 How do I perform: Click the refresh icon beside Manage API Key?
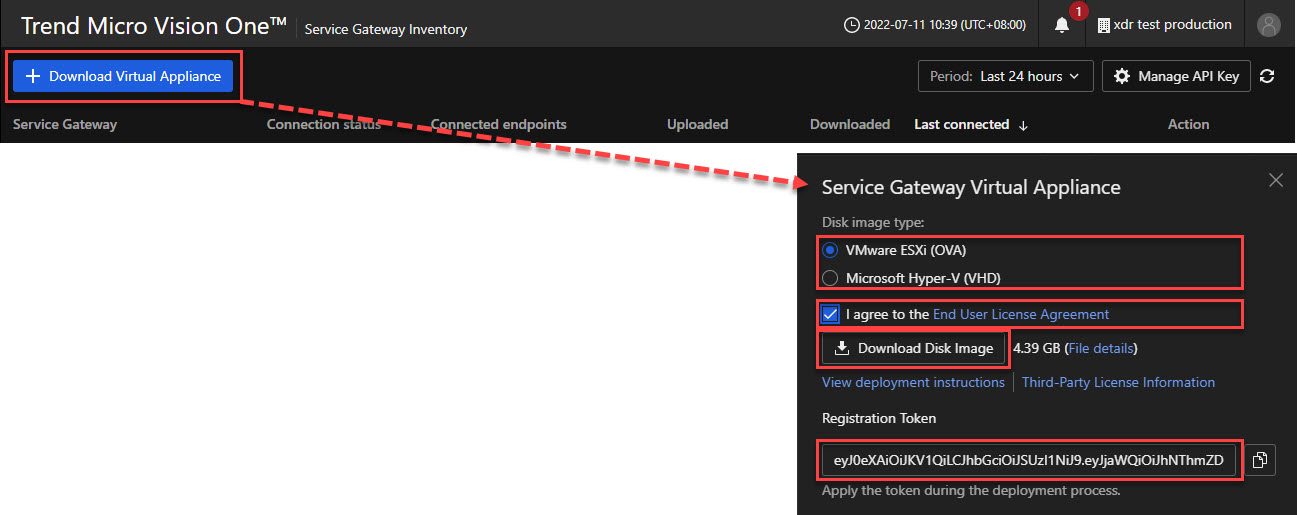click(1267, 76)
